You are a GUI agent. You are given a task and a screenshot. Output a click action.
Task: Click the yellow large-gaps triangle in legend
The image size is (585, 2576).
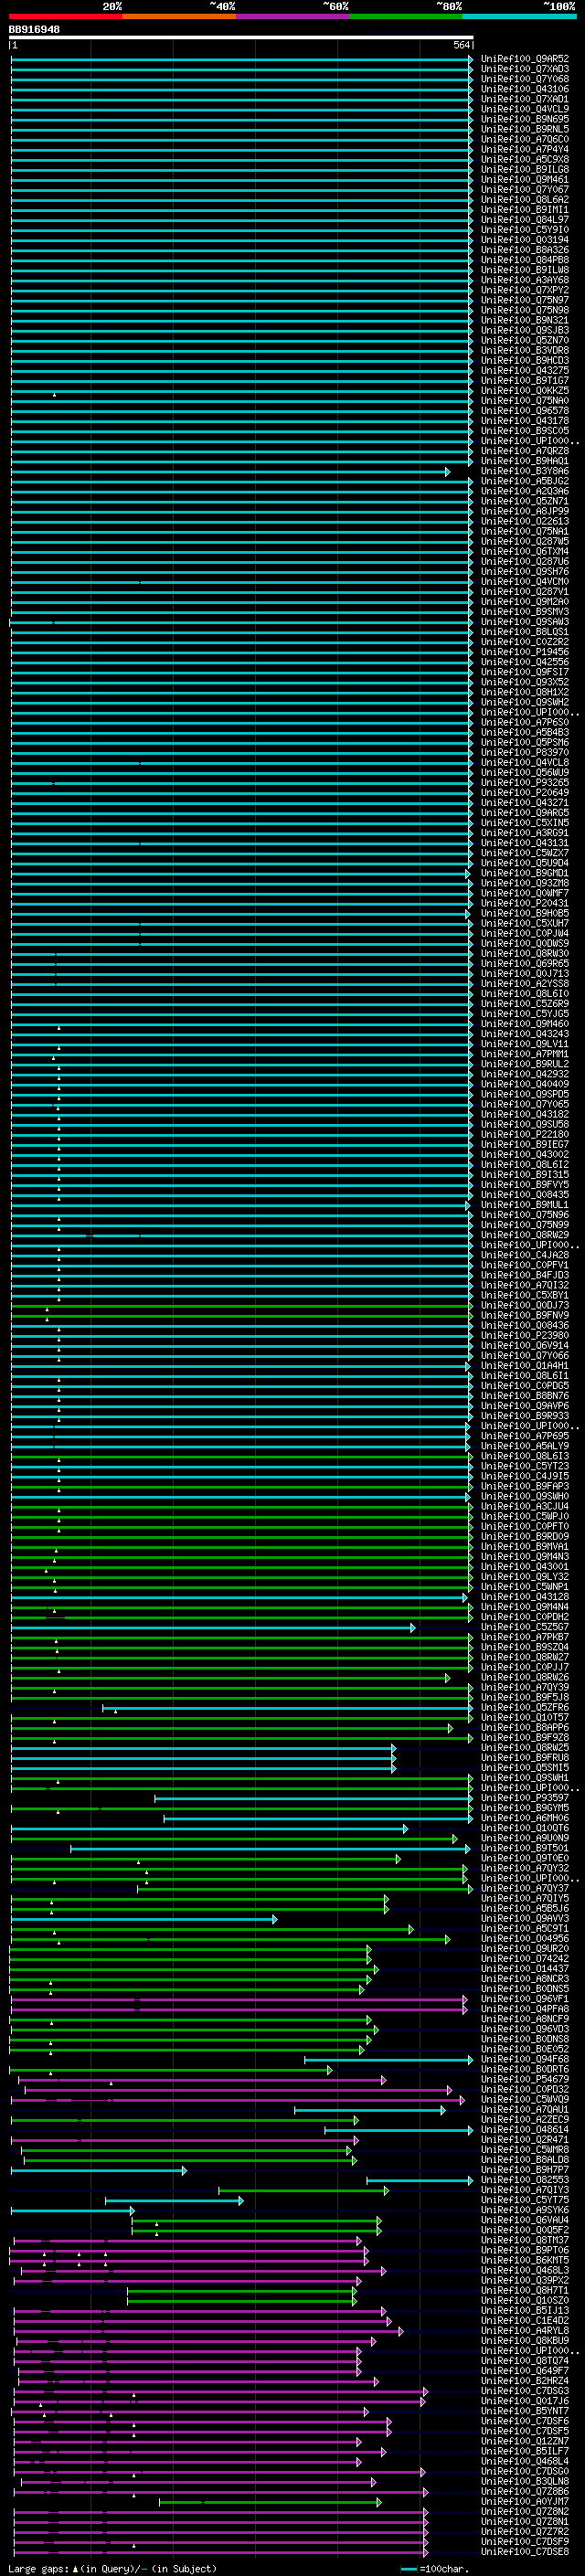(x=75, y=2569)
